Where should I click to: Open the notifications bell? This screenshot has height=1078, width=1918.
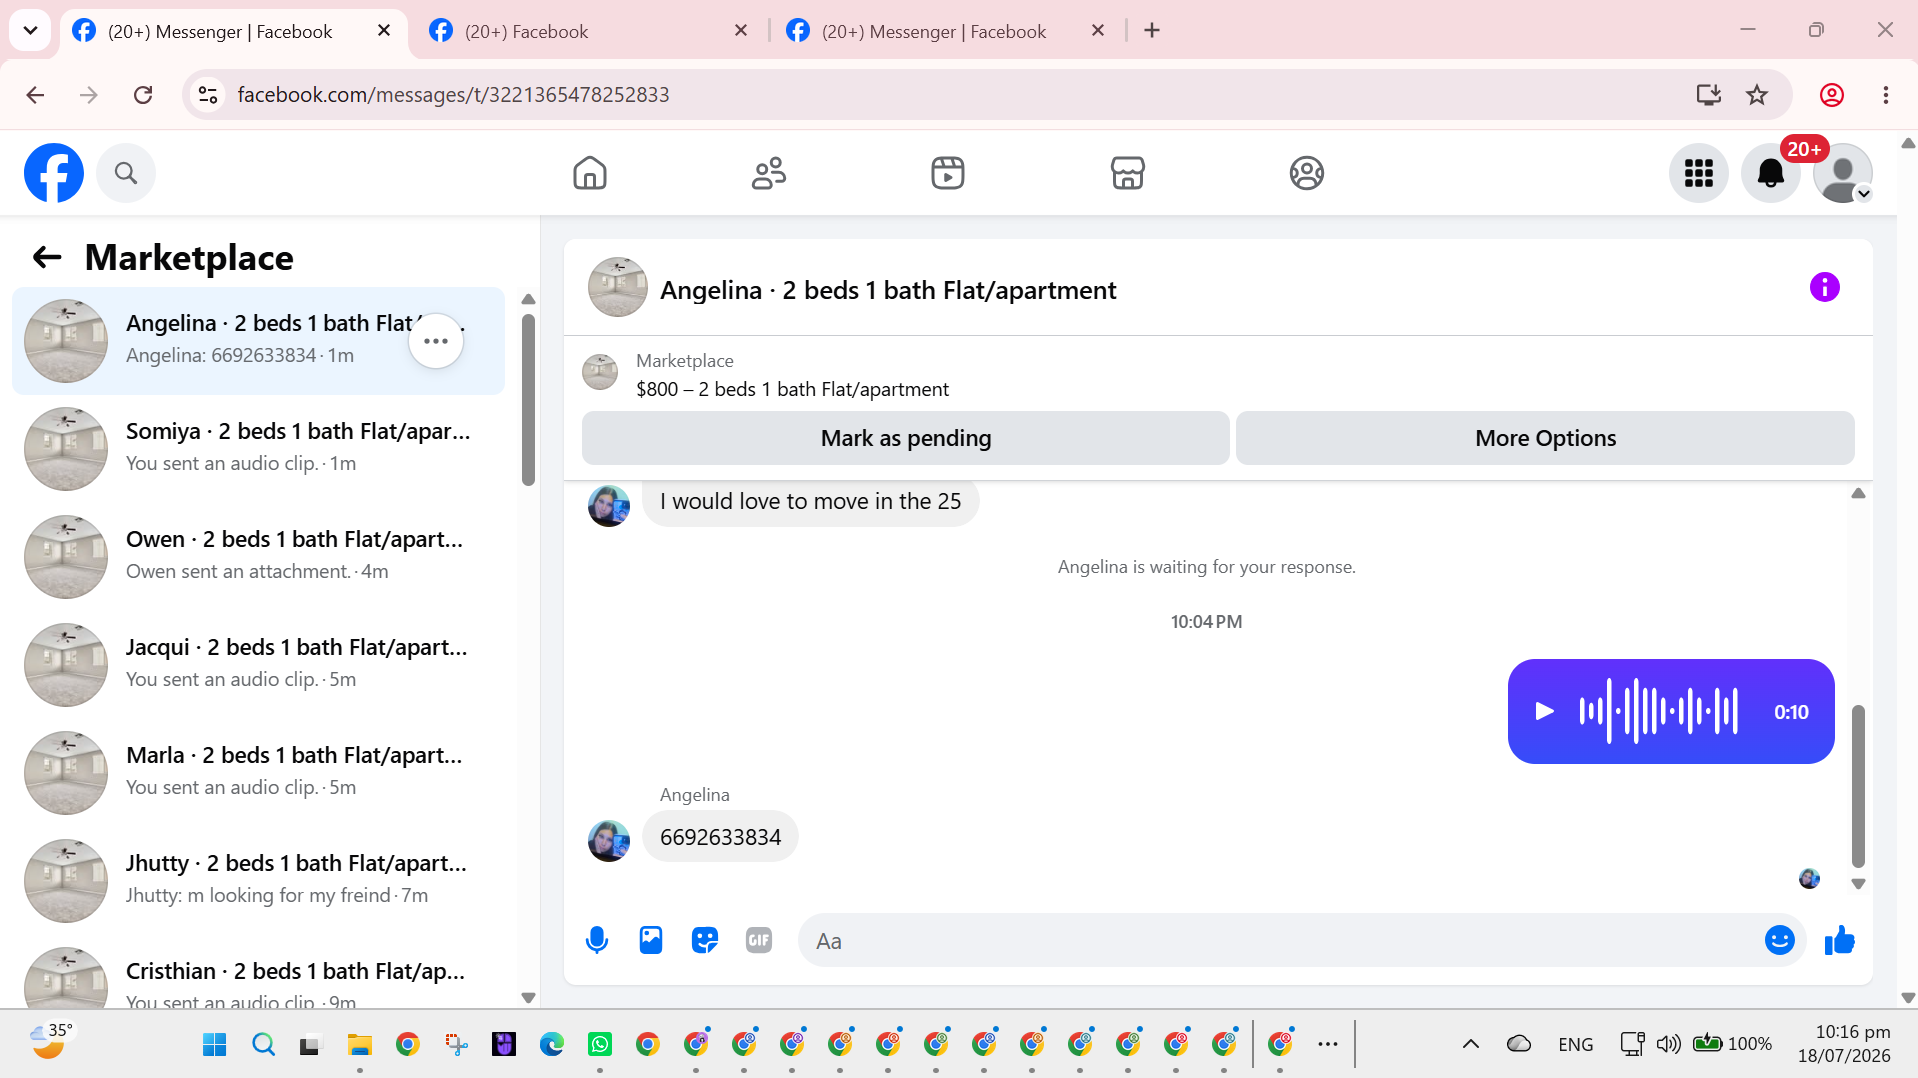(1771, 173)
